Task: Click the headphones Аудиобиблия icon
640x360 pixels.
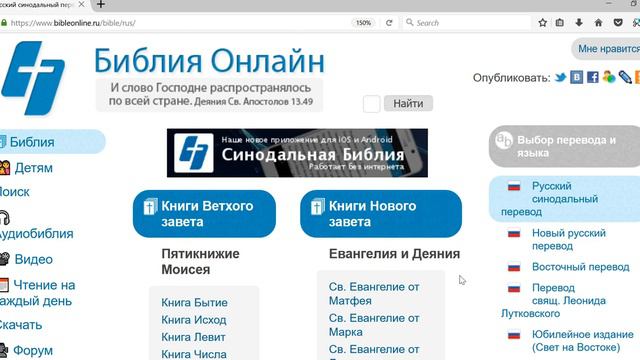Action: (4, 218)
